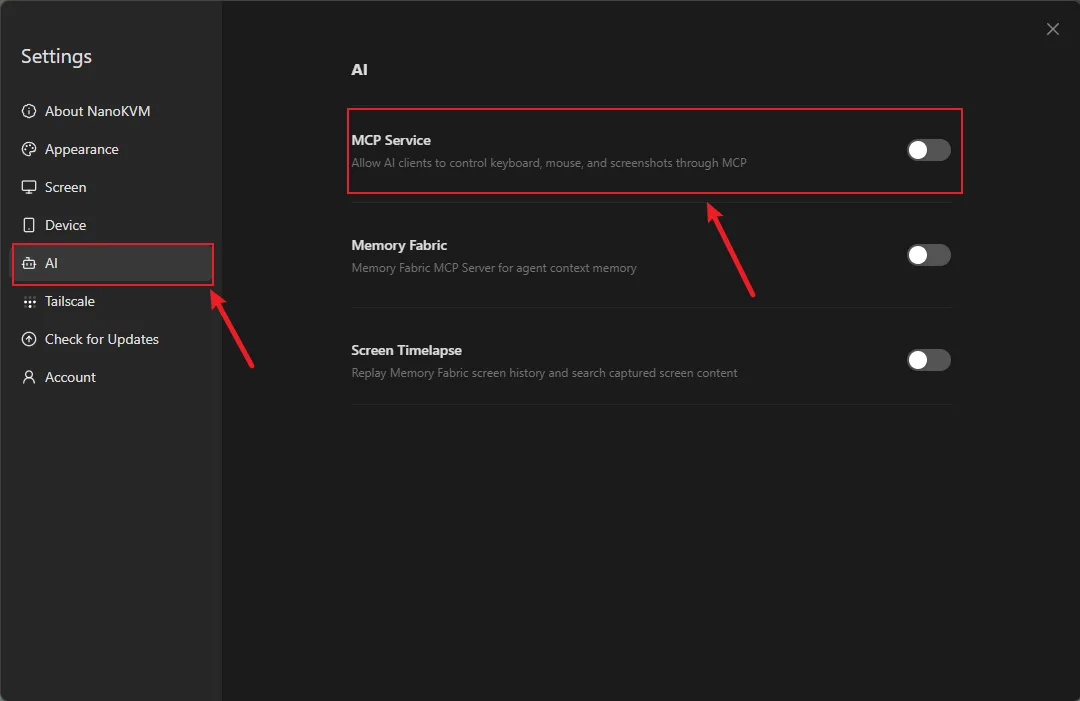Open the About NanoKVM section
Screen dimensions: 1080x701
(97, 111)
